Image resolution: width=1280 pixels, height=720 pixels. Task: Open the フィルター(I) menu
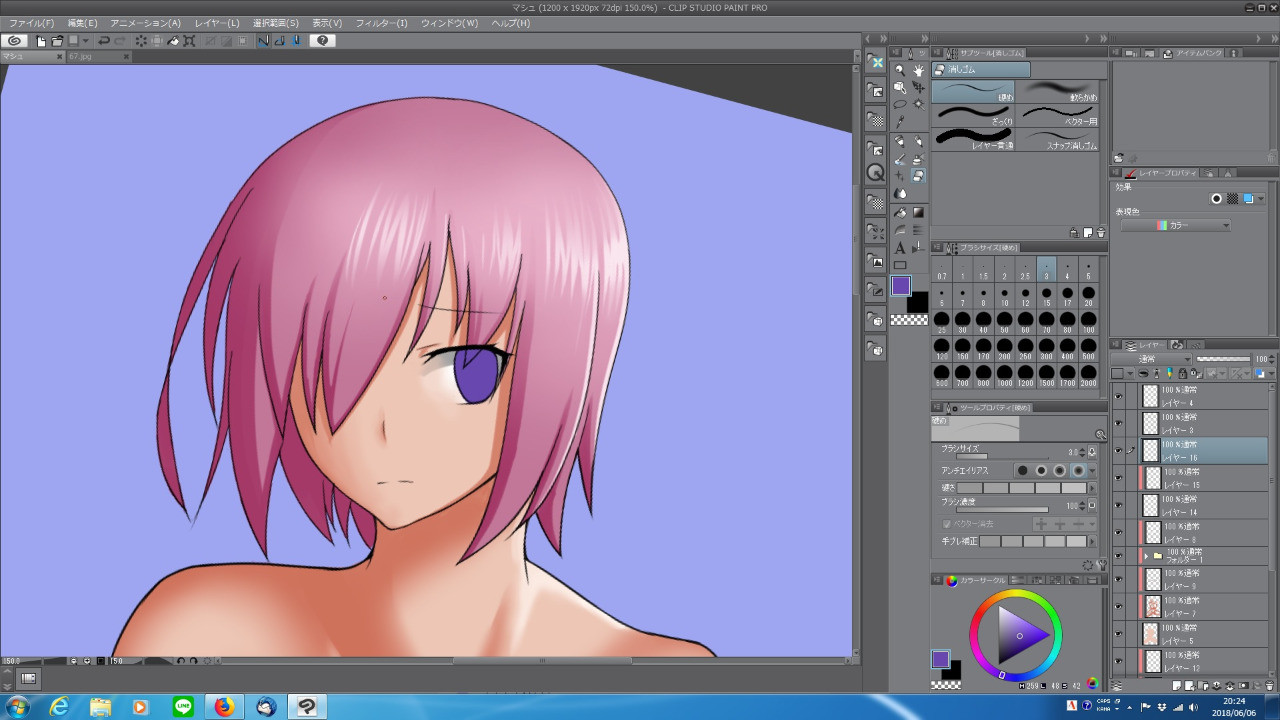point(381,23)
